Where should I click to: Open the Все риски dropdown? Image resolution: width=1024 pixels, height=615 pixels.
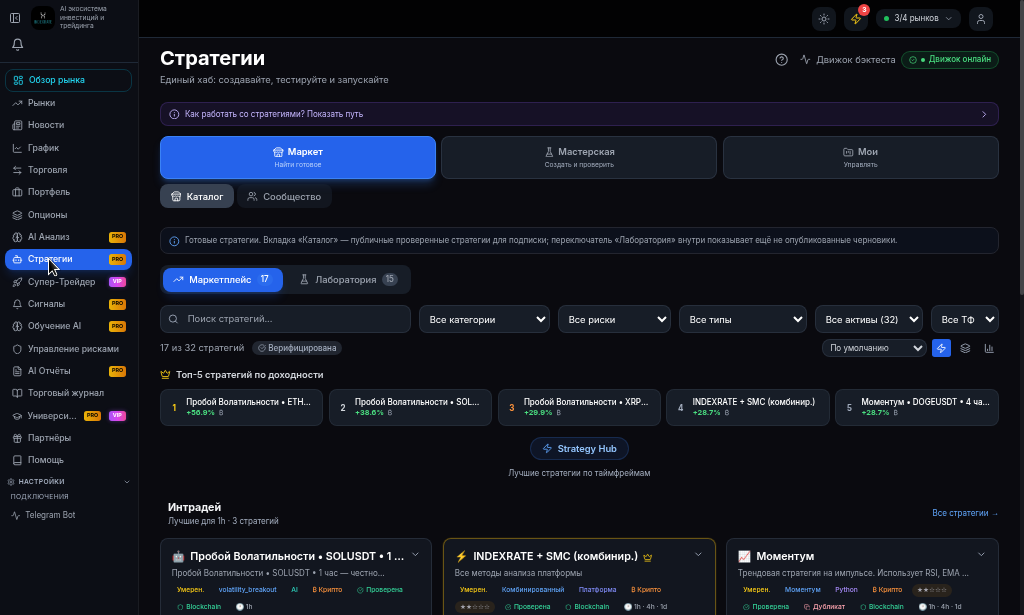(x=614, y=319)
